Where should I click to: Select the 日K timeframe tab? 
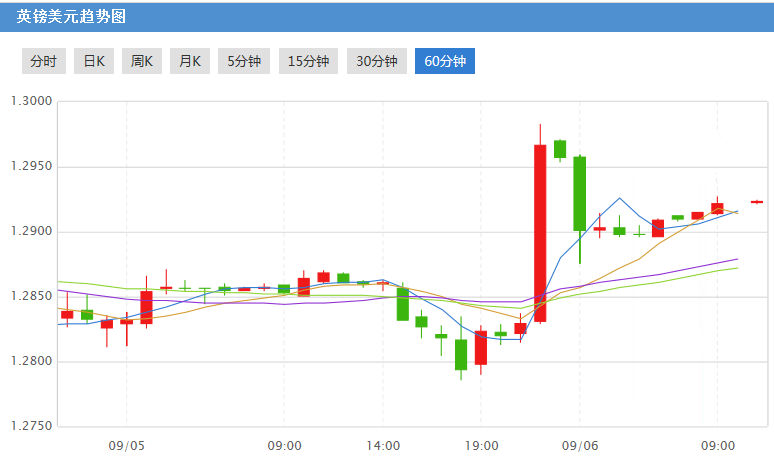point(94,61)
